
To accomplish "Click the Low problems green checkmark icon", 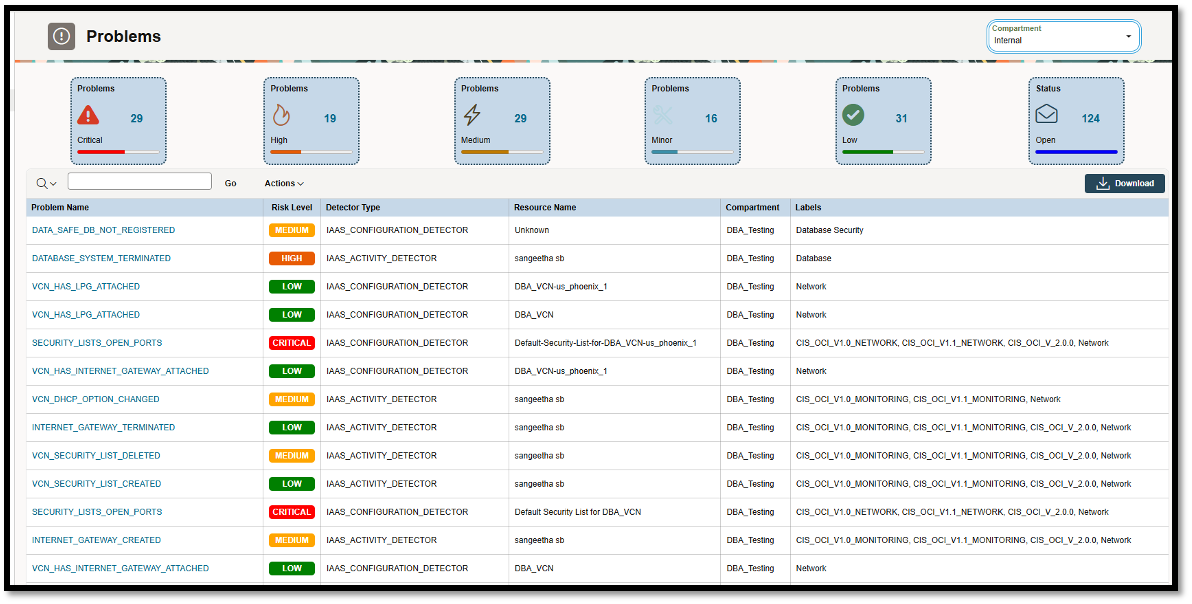I will tap(853, 116).
